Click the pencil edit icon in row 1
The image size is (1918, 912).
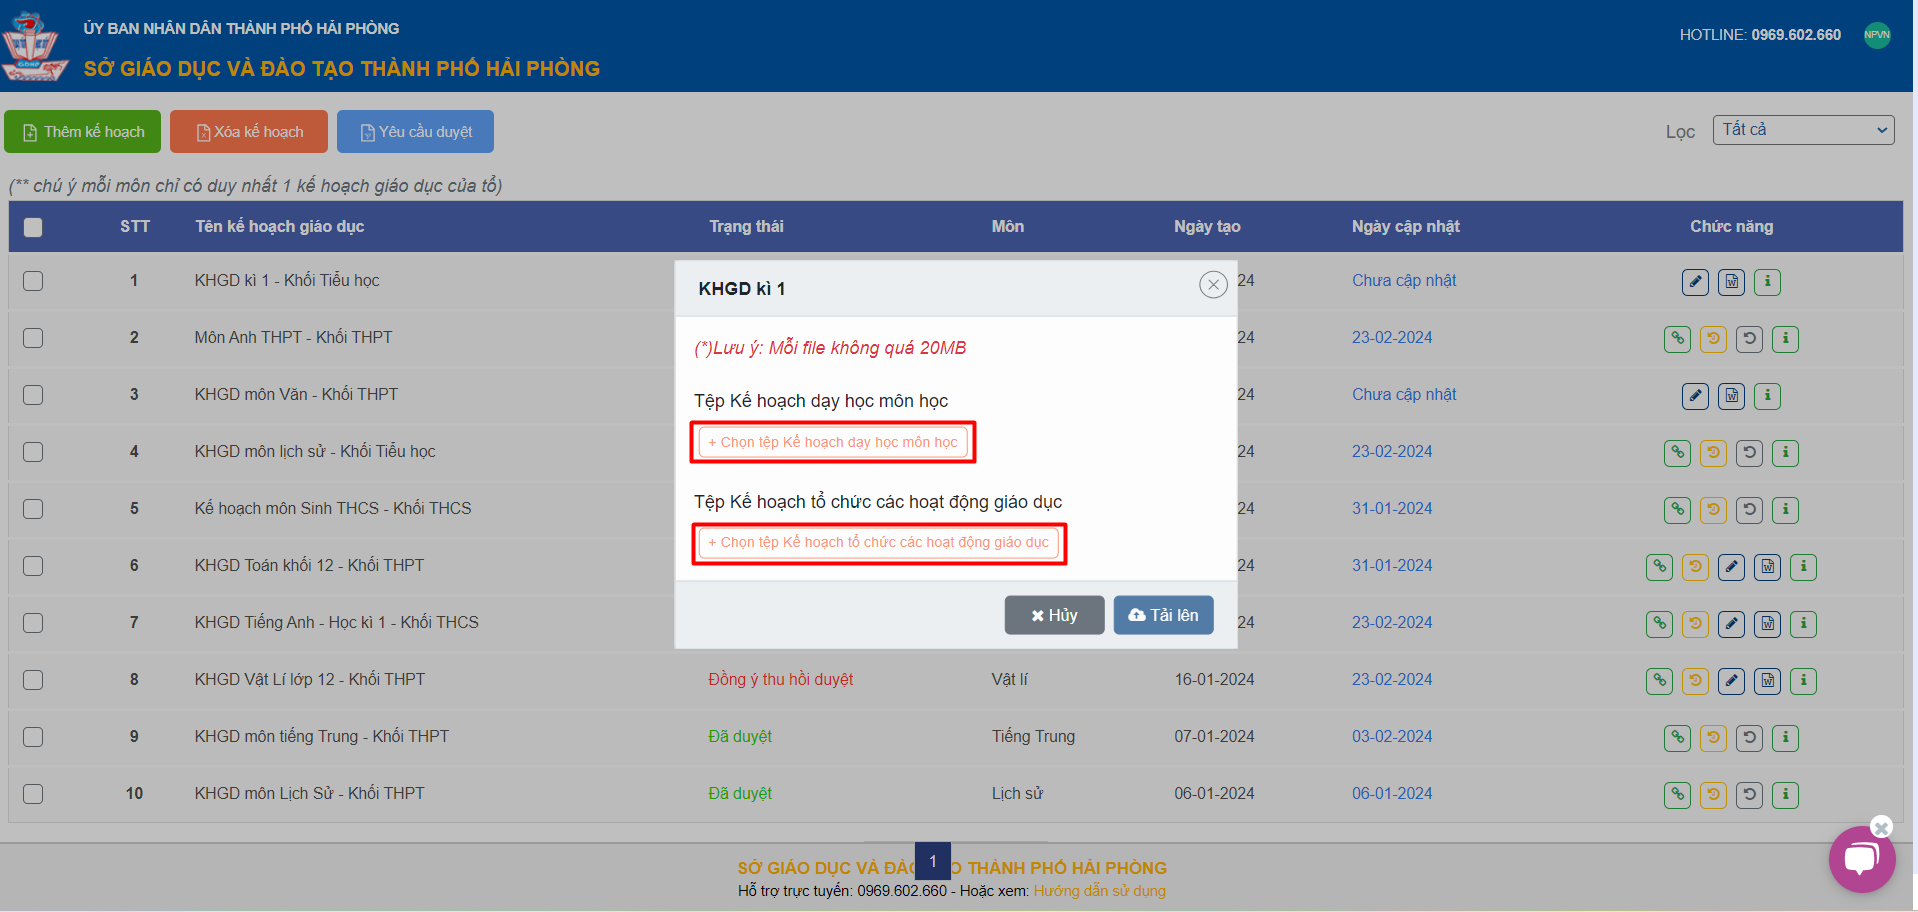1695,282
